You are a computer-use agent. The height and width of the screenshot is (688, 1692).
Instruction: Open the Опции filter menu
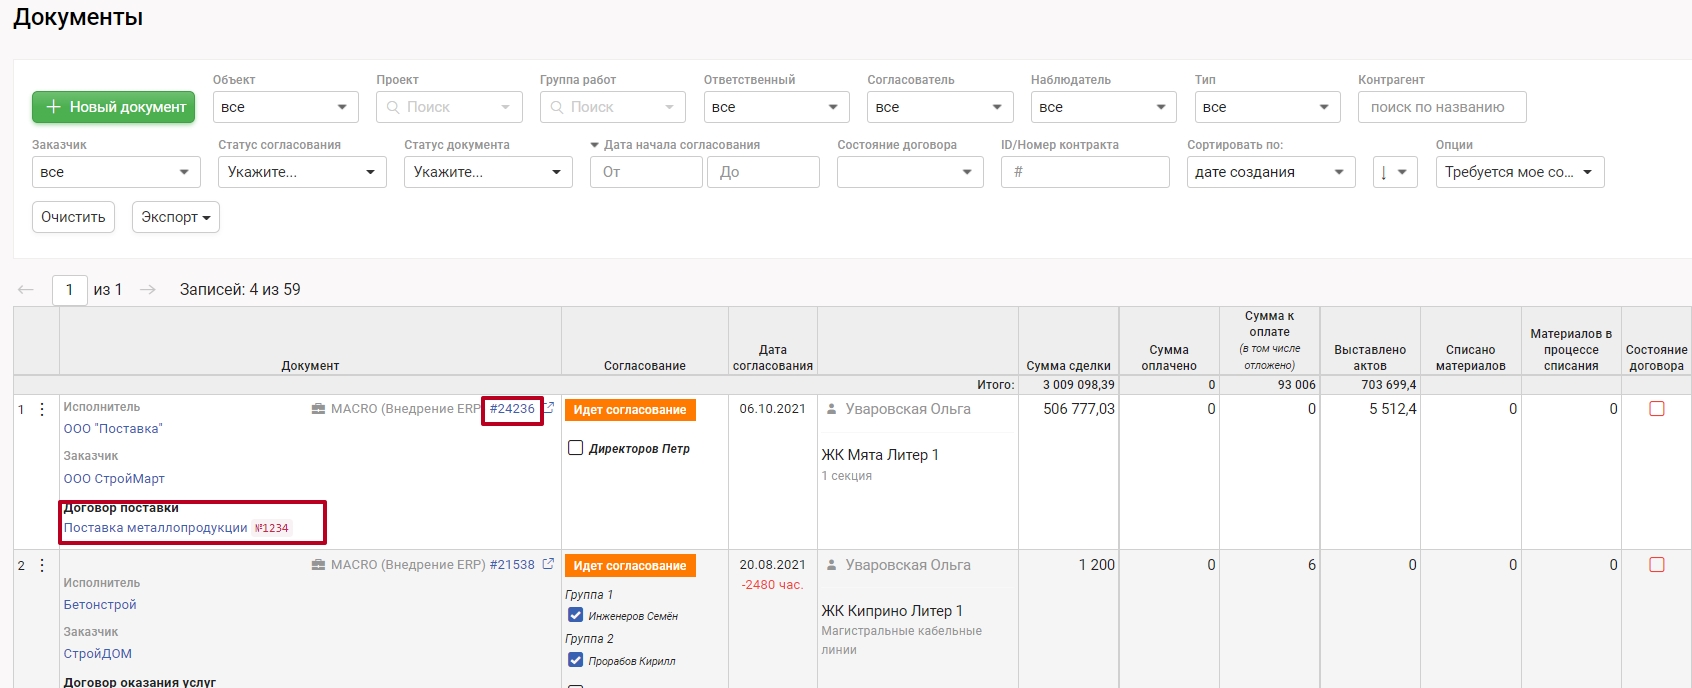pyautogui.click(x=1519, y=172)
